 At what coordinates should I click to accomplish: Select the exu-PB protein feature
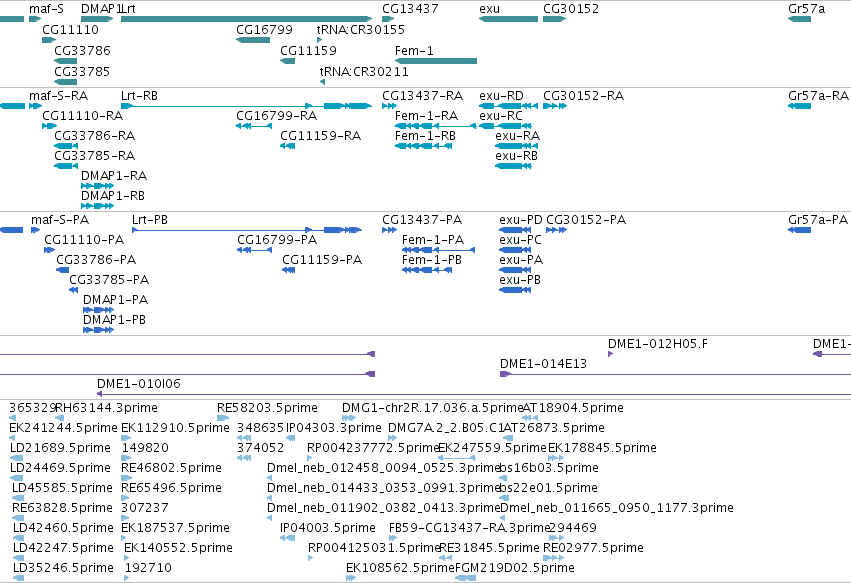click(x=515, y=290)
